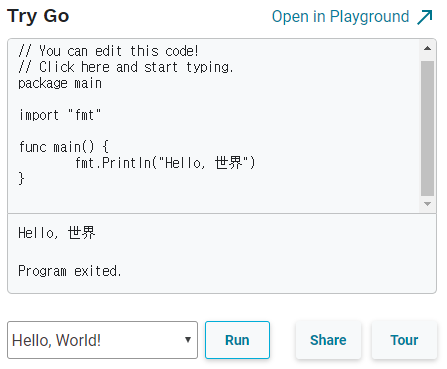Open the Tour button

pyautogui.click(x=404, y=340)
